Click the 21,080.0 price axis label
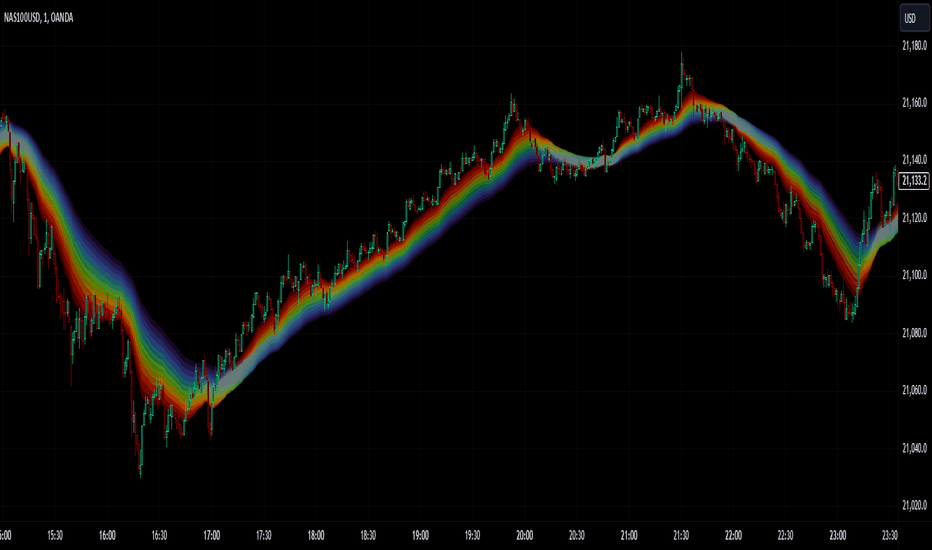This screenshot has height=550, width=932. [x=914, y=333]
